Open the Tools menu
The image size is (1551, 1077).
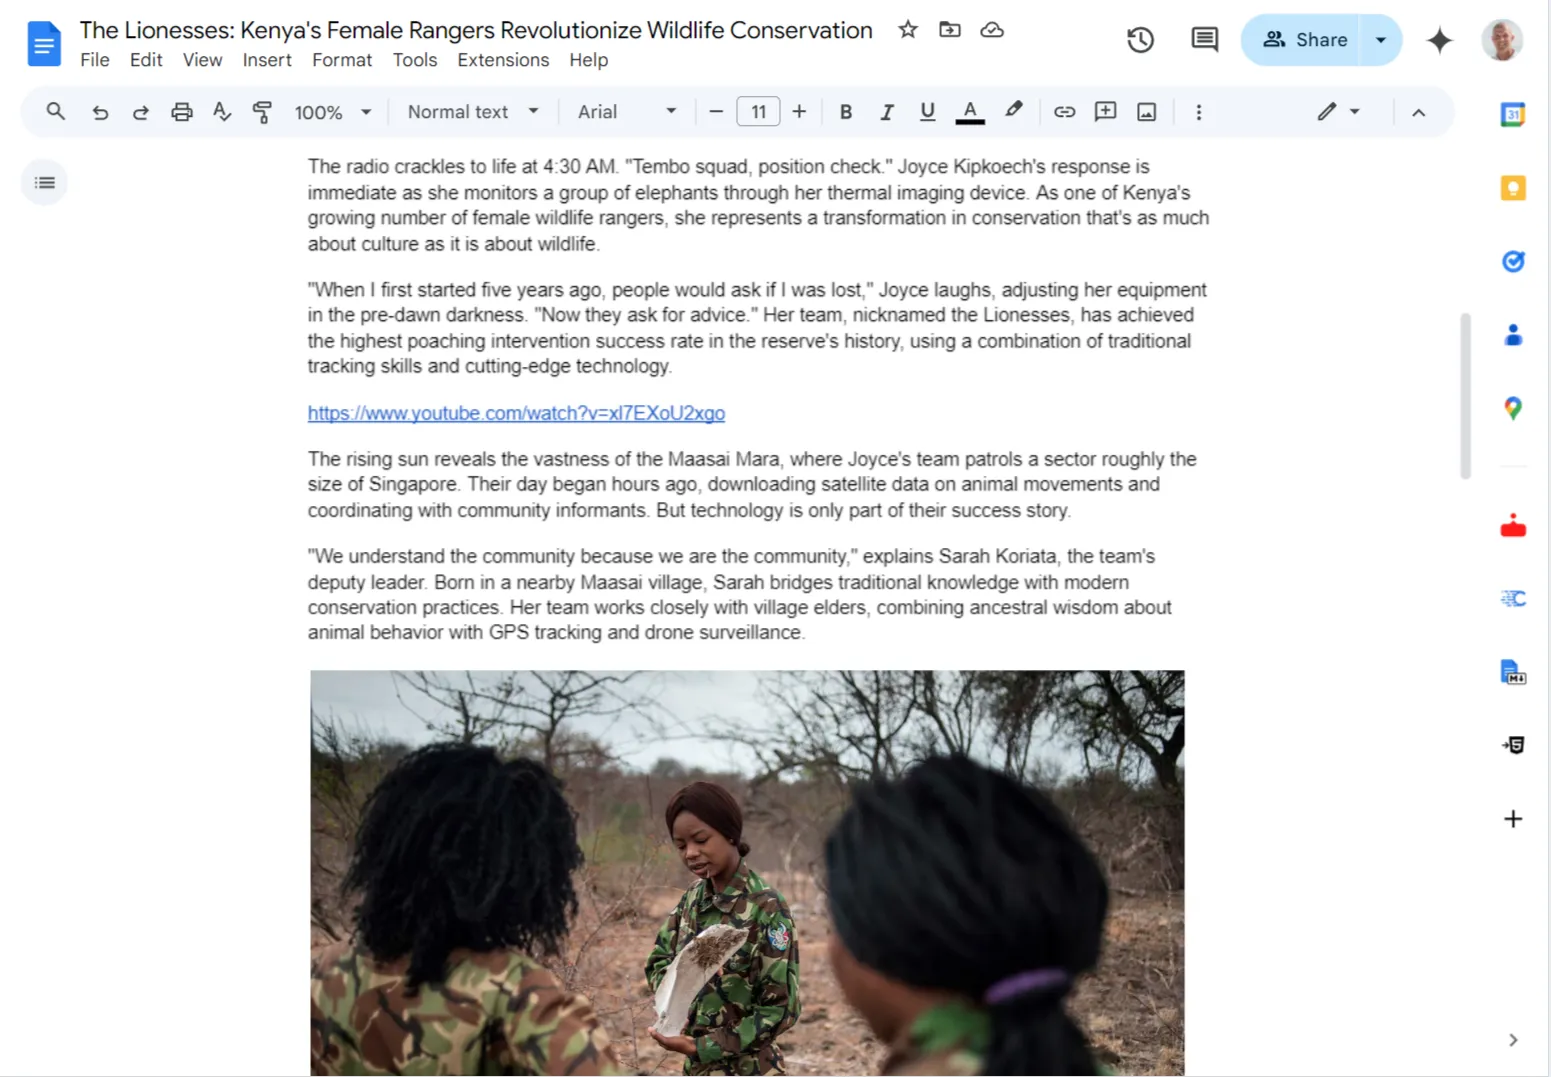click(415, 60)
